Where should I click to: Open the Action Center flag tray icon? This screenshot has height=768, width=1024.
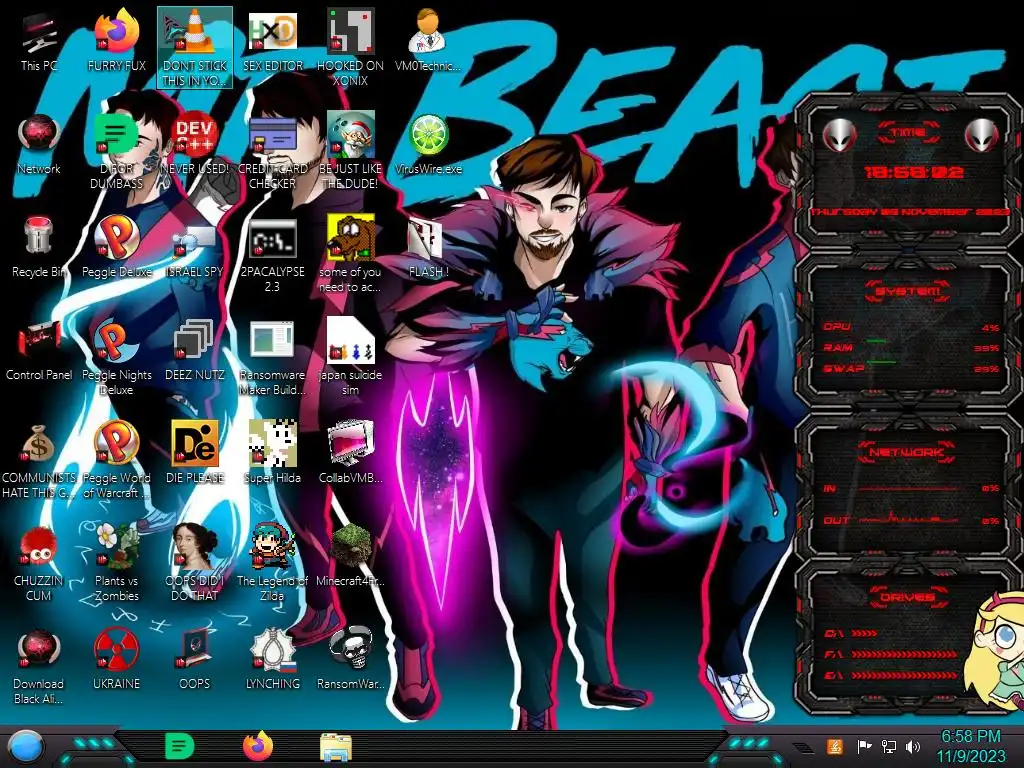tap(864, 746)
